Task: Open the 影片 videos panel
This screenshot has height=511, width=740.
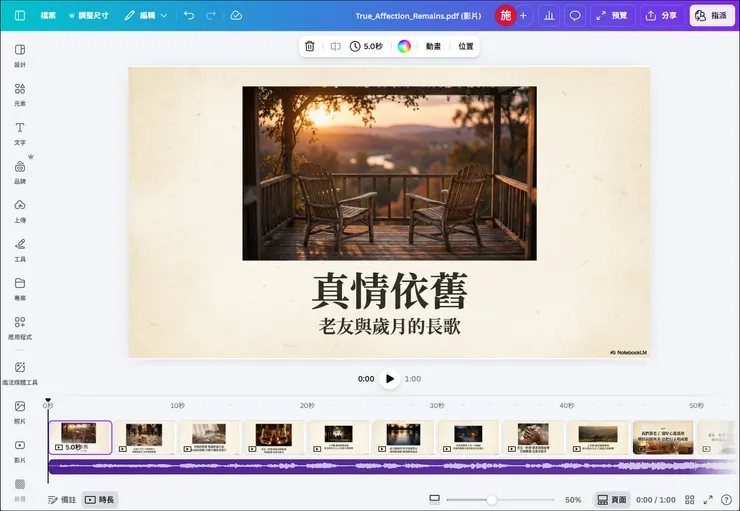Action: (x=20, y=451)
